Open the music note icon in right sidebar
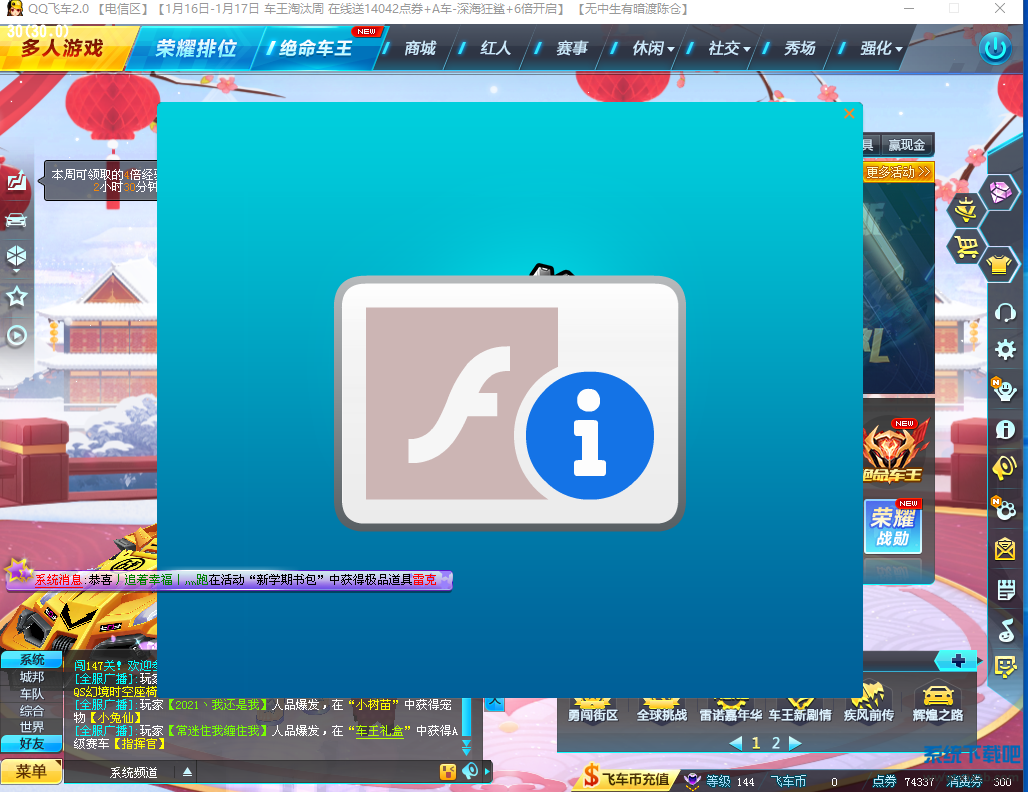1028x792 pixels. [x=1005, y=630]
